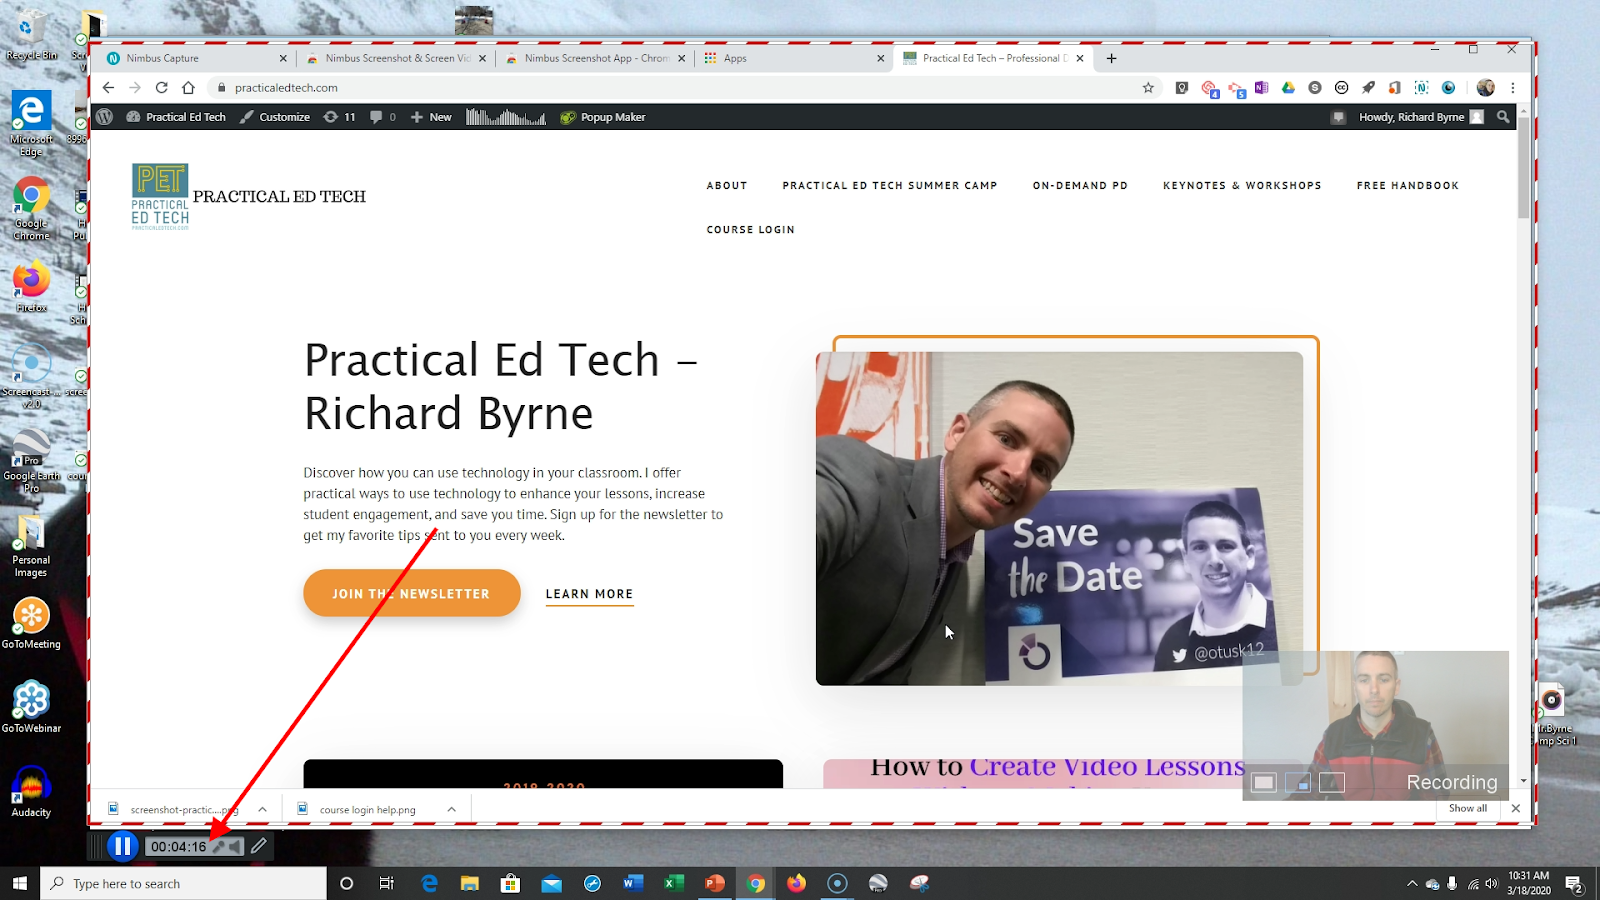This screenshot has width=1600, height=900.
Task: Expand options for screenshot-practic...png download
Action: [262, 809]
